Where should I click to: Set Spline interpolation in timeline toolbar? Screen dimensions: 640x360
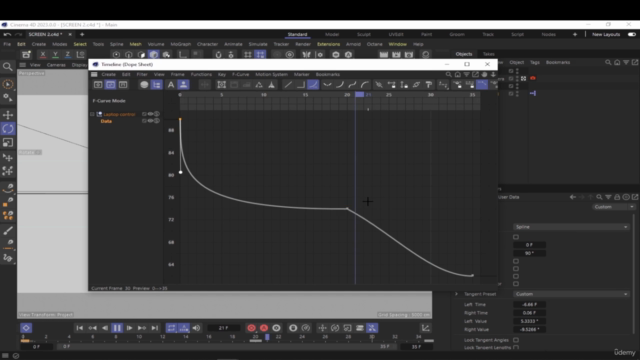(x=313, y=84)
